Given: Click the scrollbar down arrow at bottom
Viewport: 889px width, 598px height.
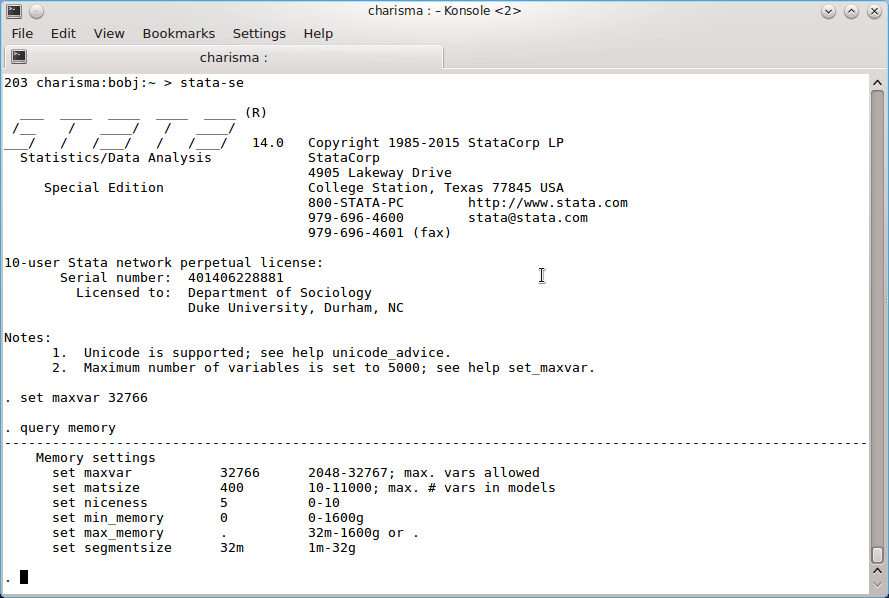Looking at the screenshot, I should coord(877,584).
